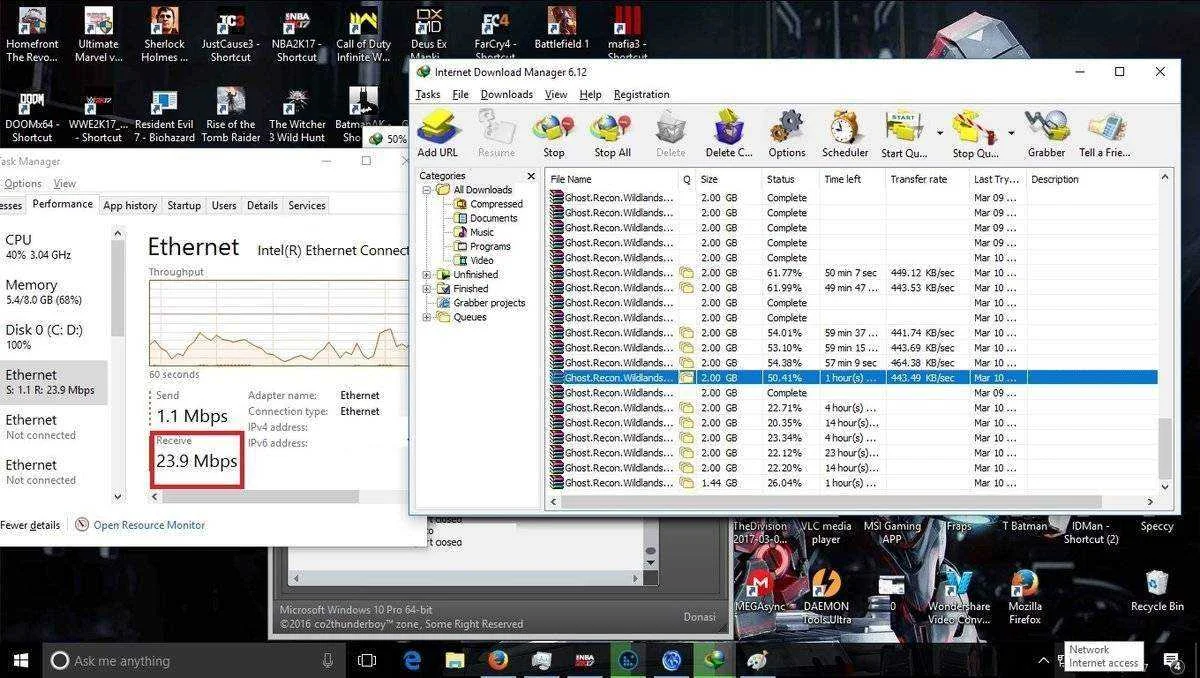Click Fewer details in Task Manager
This screenshot has height=678, width=1200.
click(x=30, y=525)
